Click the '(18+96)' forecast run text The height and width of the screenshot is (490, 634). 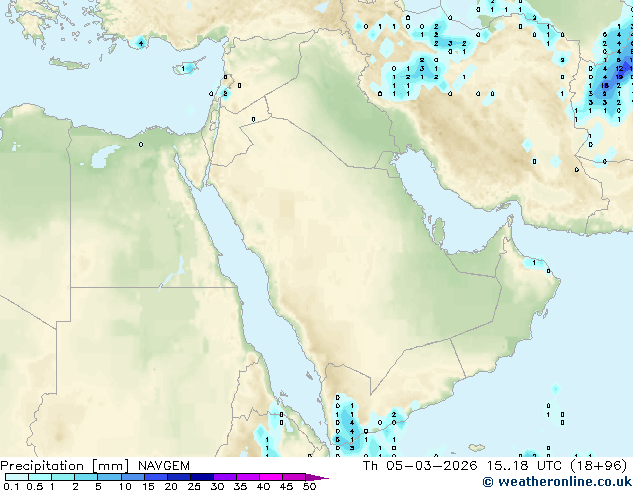click(x=598, y=466)
